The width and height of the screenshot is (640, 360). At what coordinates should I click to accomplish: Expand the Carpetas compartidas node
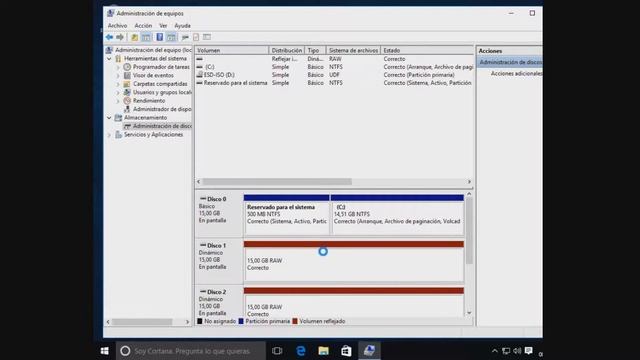(118, 84)
